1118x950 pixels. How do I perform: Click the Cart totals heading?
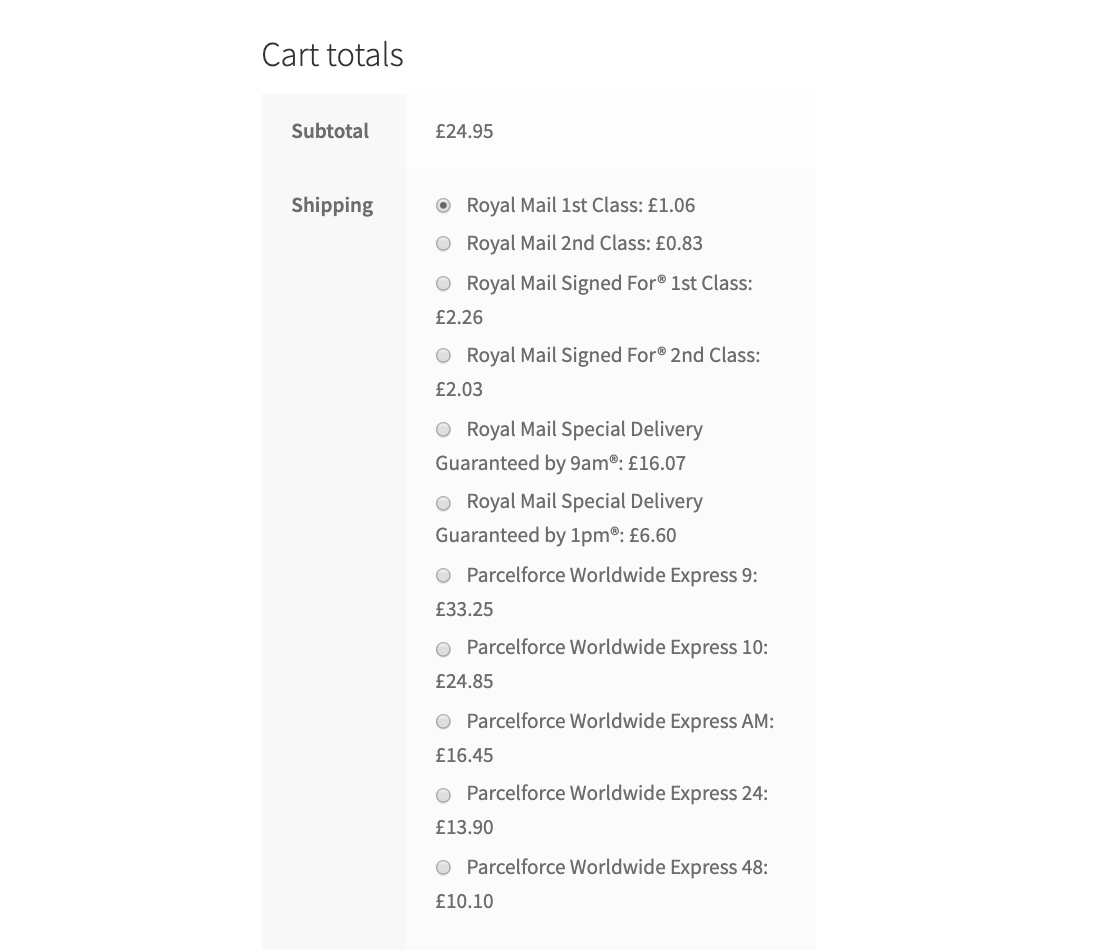pos(332,54)
